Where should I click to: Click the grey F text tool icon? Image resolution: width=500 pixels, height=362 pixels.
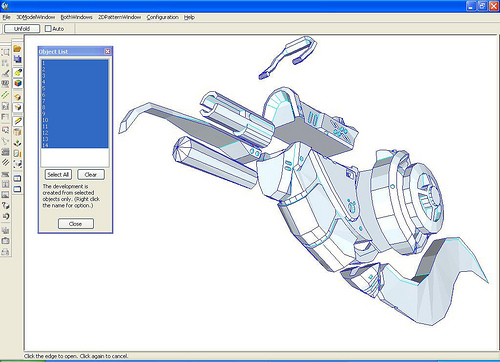coord(5,117)
